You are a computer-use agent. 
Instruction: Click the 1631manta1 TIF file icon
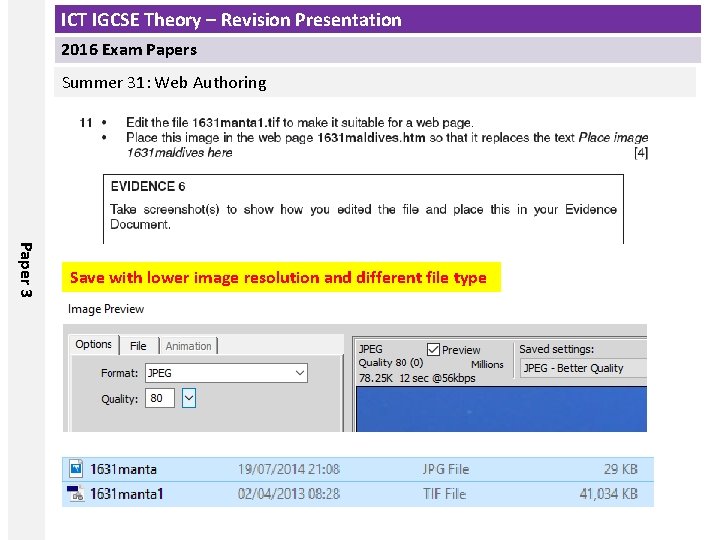click(76, 494)
